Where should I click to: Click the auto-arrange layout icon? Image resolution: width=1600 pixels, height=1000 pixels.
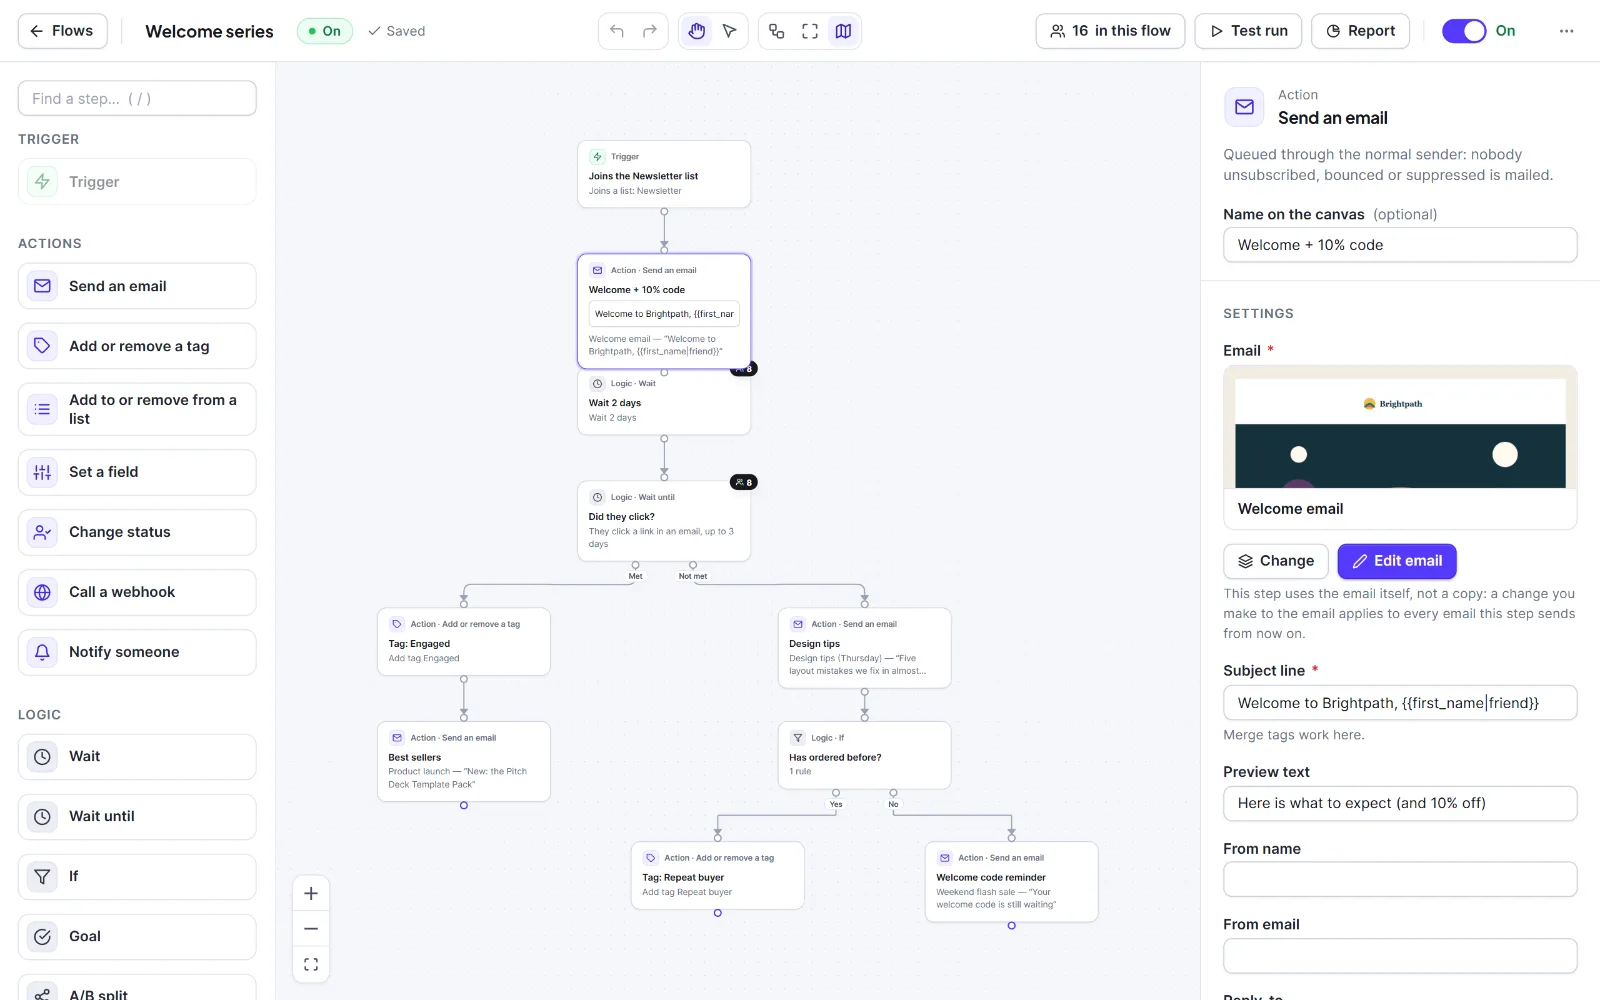(x=777, y=31)
